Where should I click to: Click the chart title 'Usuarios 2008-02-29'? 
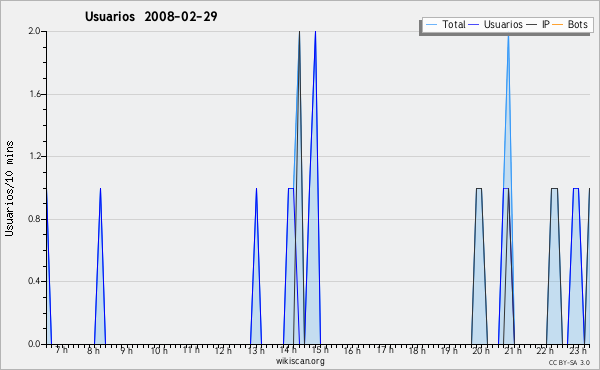pyautogui.click(x=151, y=16)
